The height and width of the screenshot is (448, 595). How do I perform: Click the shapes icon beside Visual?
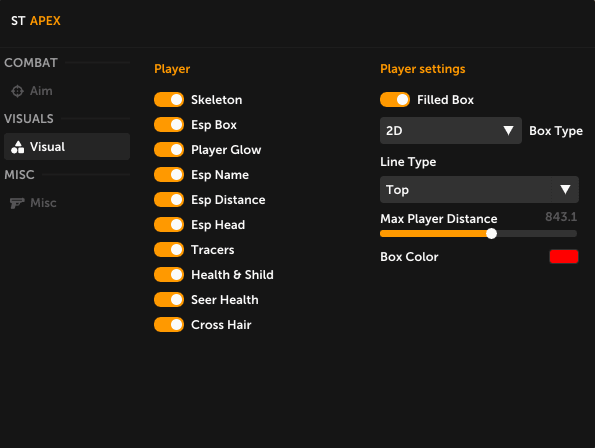[x=17, y=147]
